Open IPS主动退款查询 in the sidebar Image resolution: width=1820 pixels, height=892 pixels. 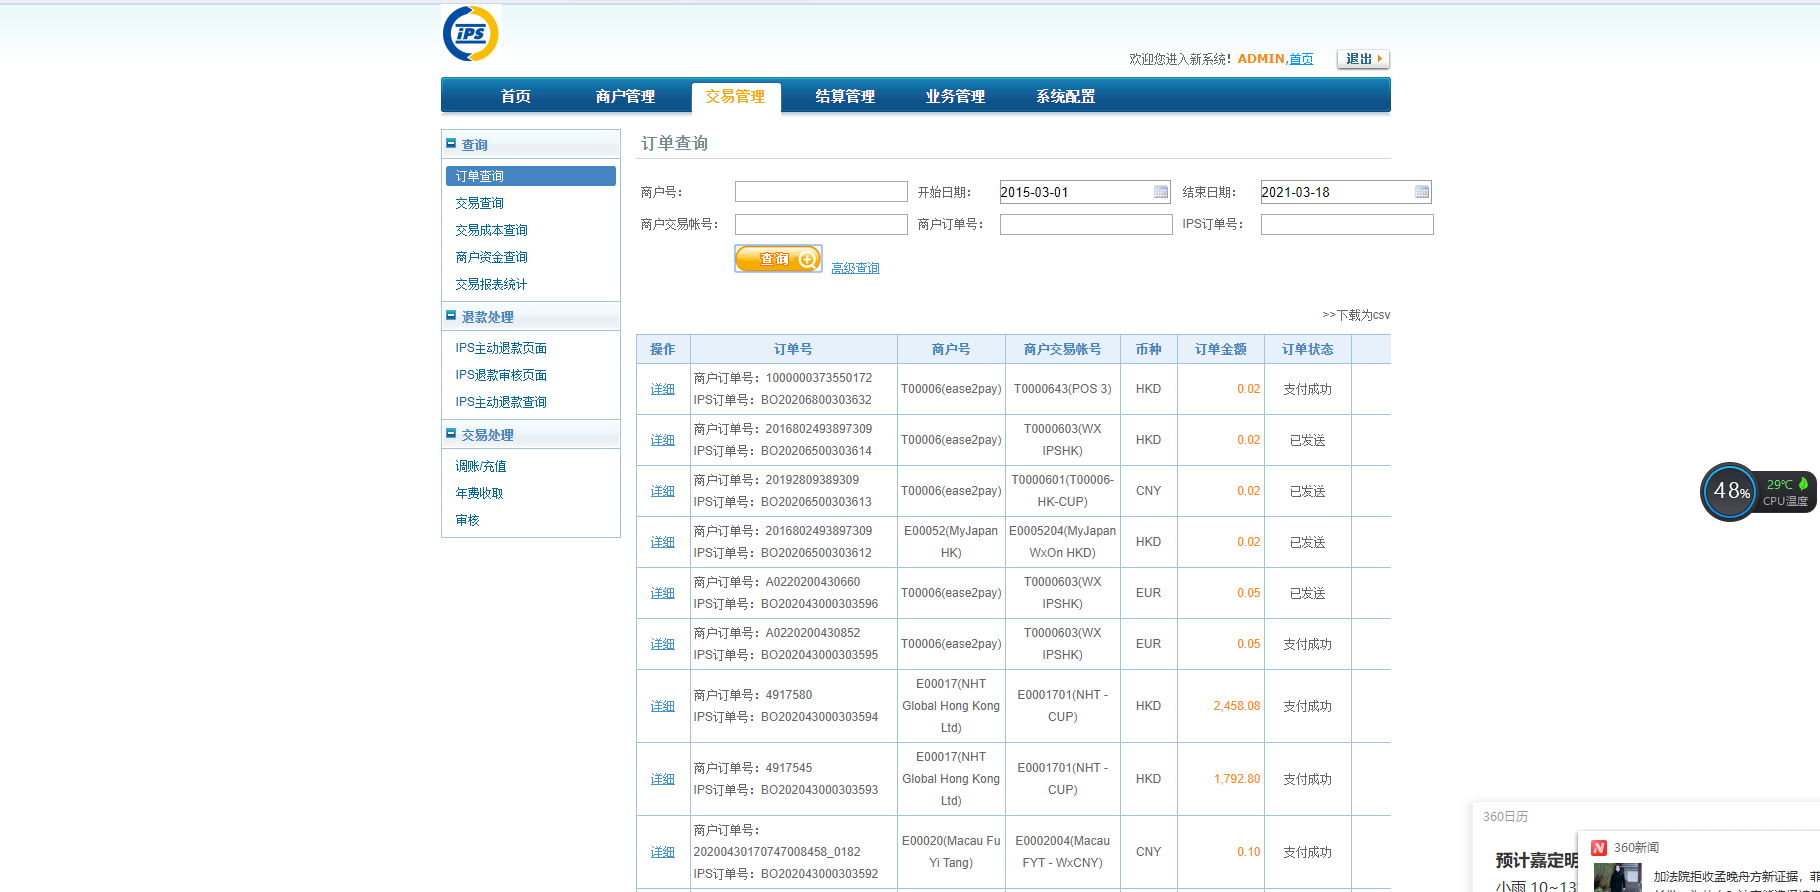(501, 402)
